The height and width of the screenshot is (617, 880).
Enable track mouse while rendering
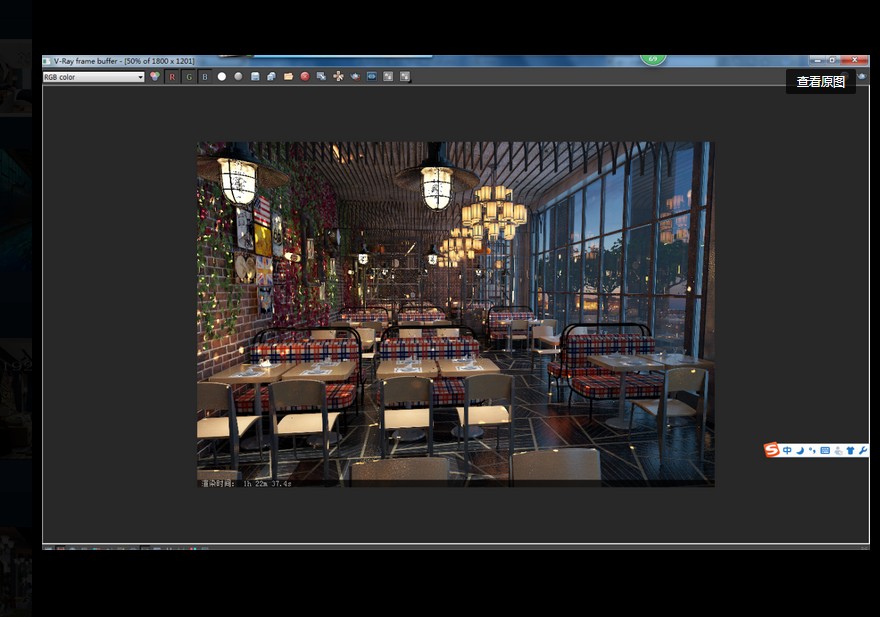click(x=338, y=77)
